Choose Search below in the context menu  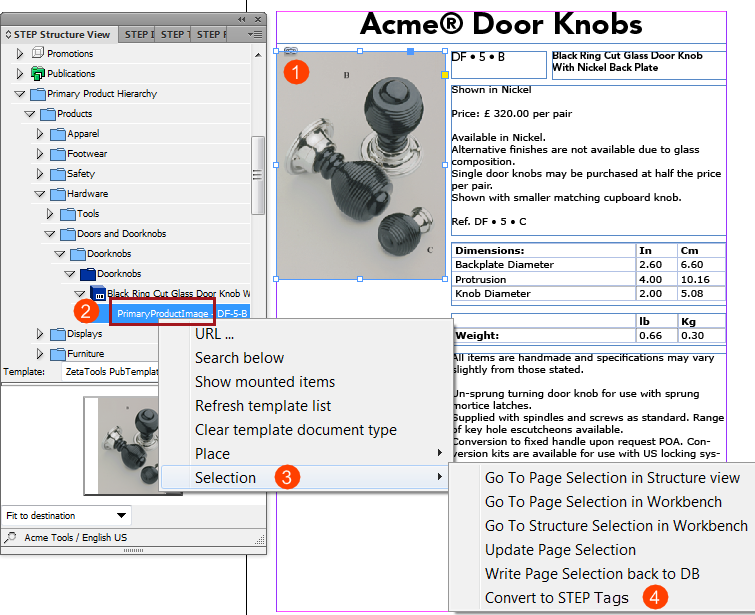tap(305, 358)
